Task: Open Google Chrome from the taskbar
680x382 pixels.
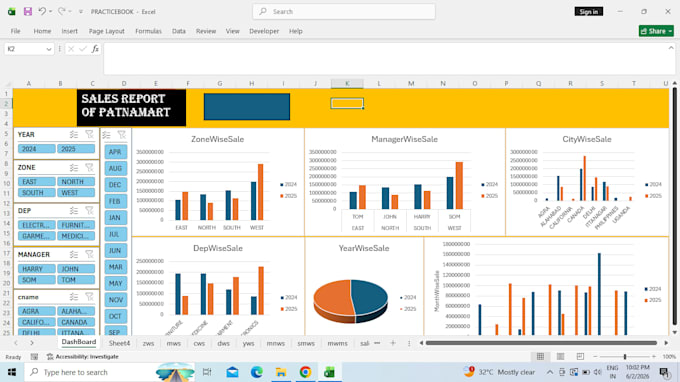Action: click(305, 372)
